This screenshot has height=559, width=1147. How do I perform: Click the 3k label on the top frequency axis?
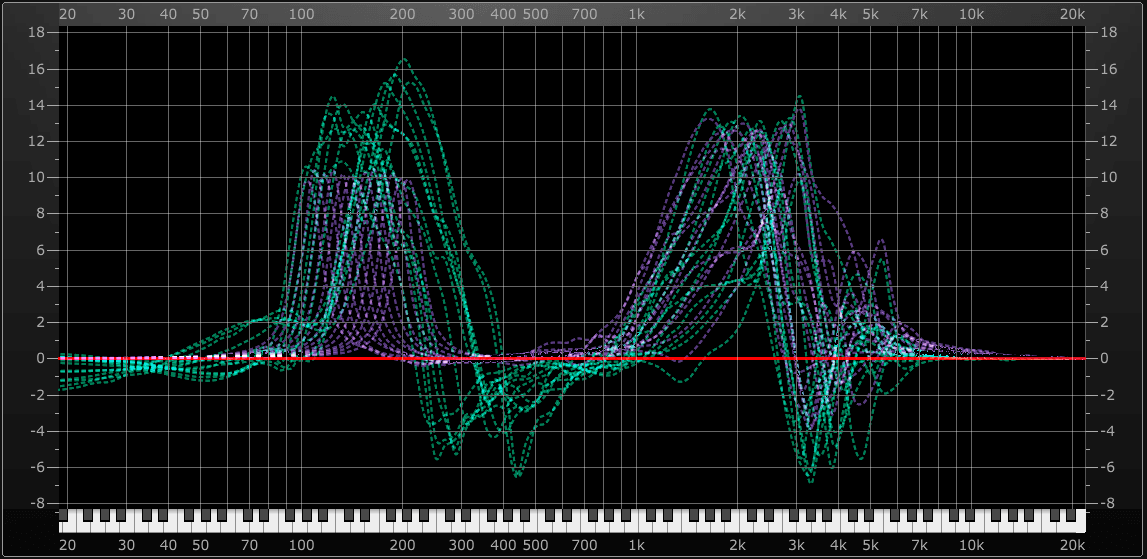click(797, 14)
